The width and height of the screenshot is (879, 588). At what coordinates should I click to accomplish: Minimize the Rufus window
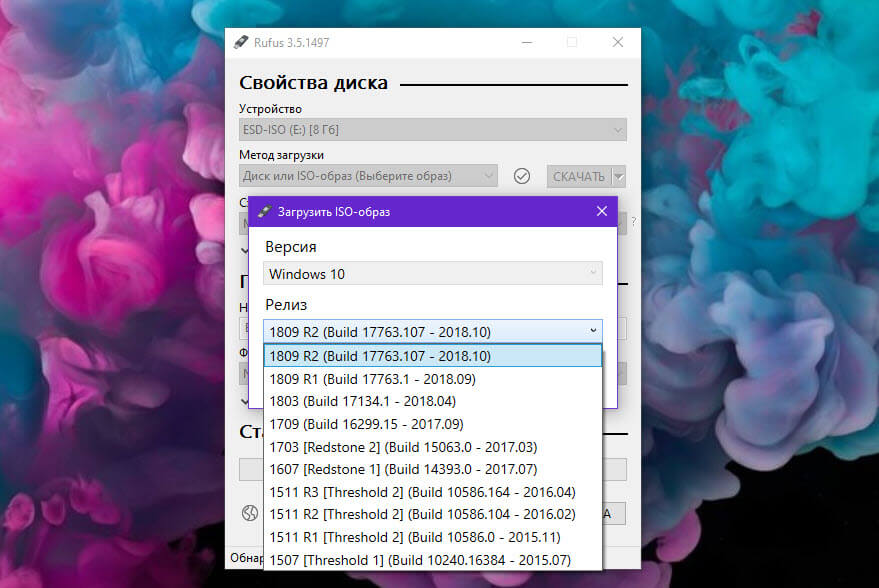527,43
